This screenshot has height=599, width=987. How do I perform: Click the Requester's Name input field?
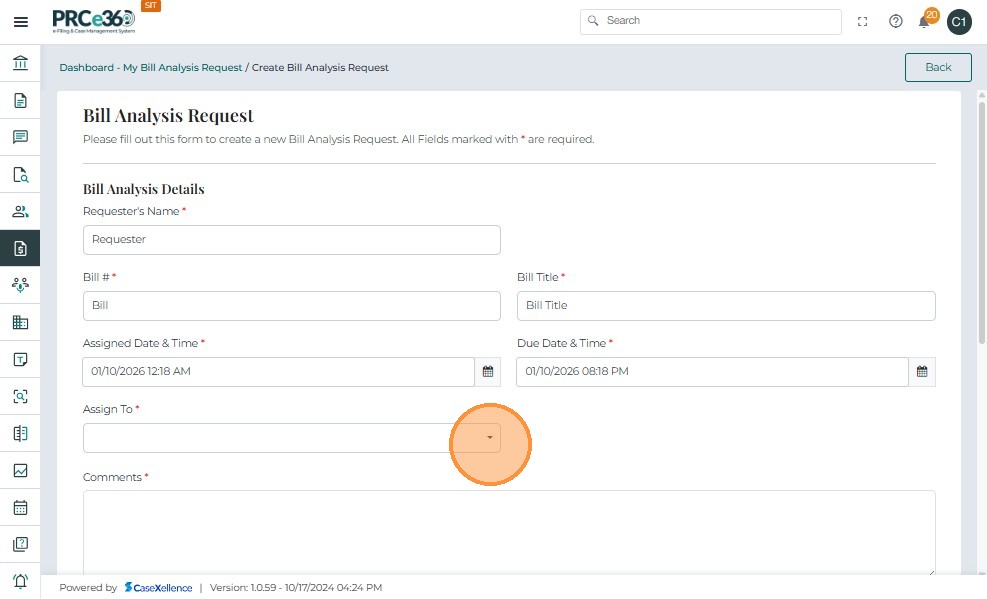click(x=291, y=240)
